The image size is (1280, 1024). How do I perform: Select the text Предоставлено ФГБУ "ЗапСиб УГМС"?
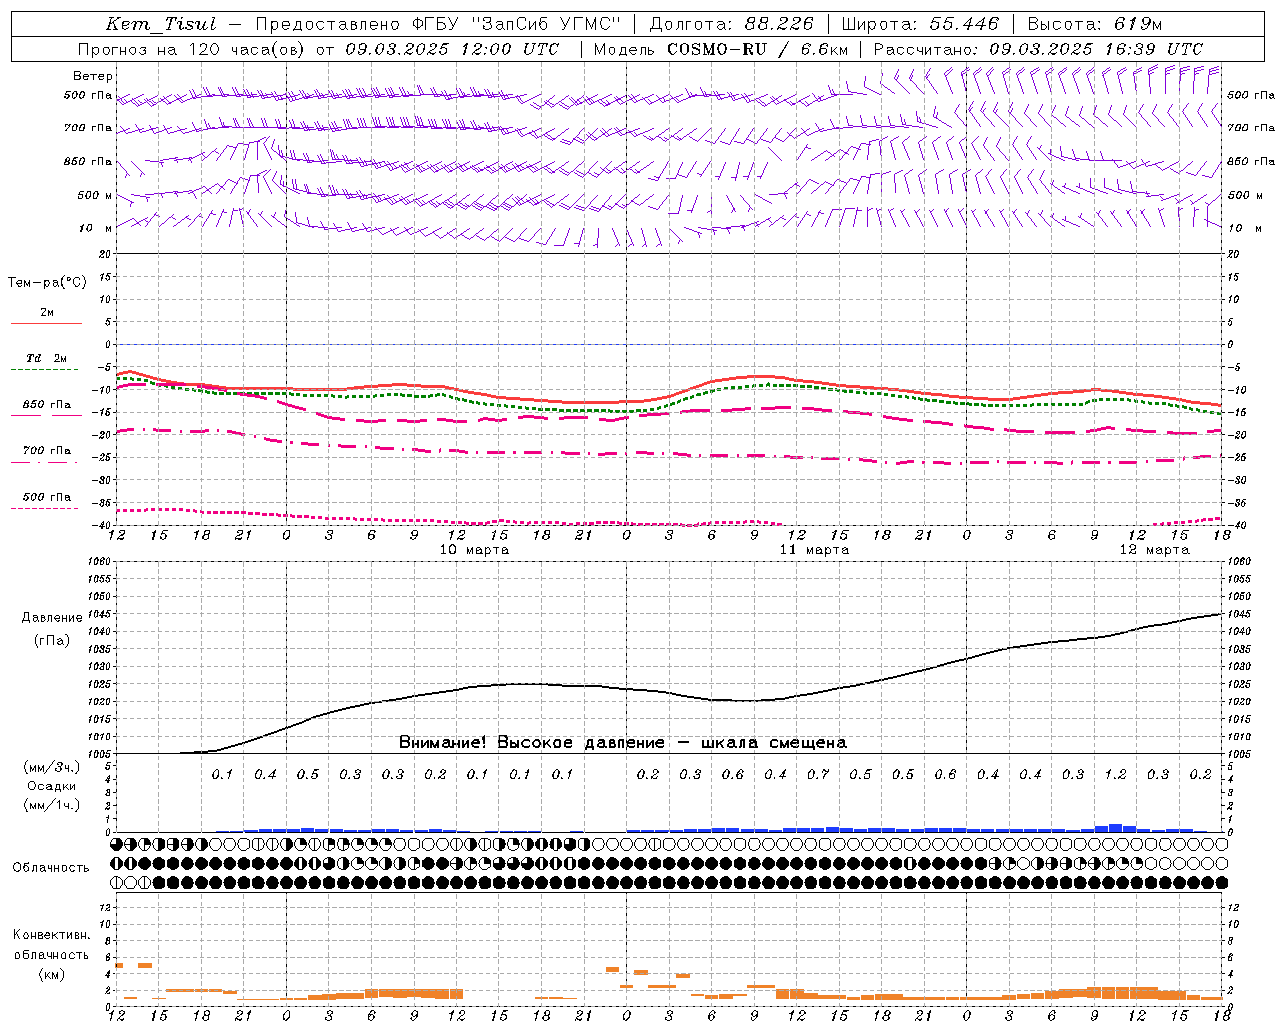[439, 24]
